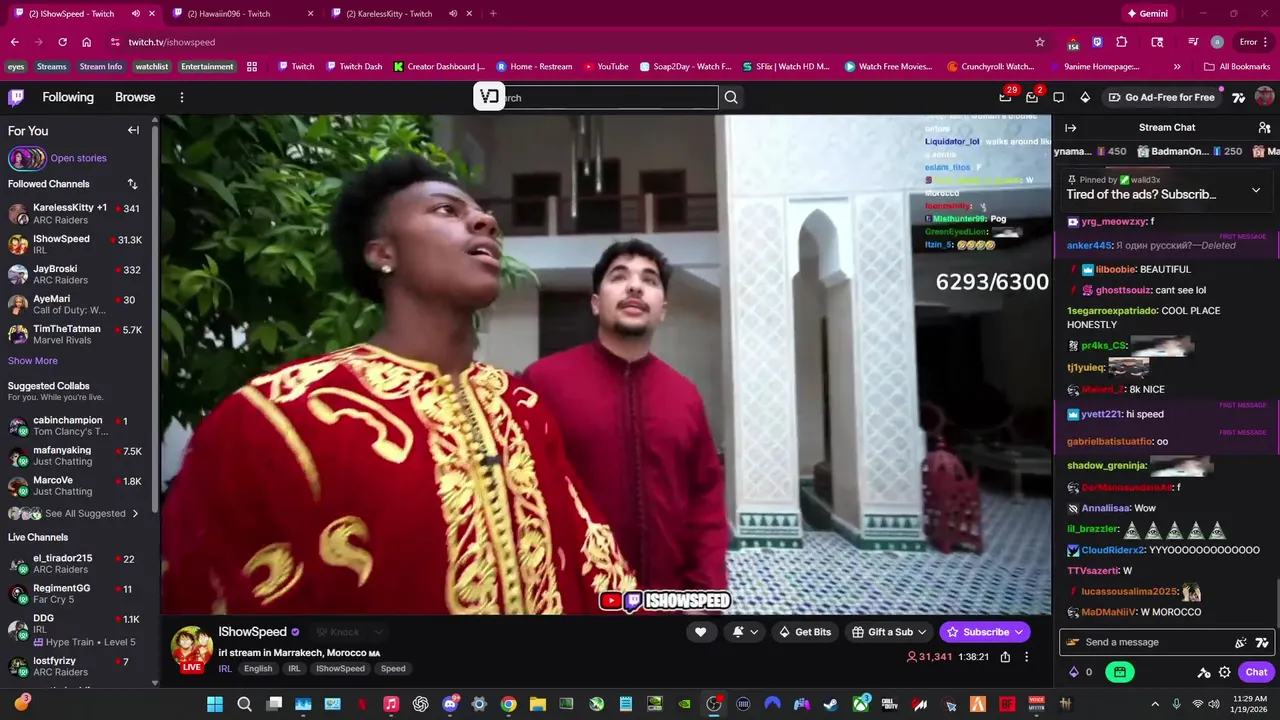
Task: Open Chrome extensions puzzle icon
Action: point(1122,42)
